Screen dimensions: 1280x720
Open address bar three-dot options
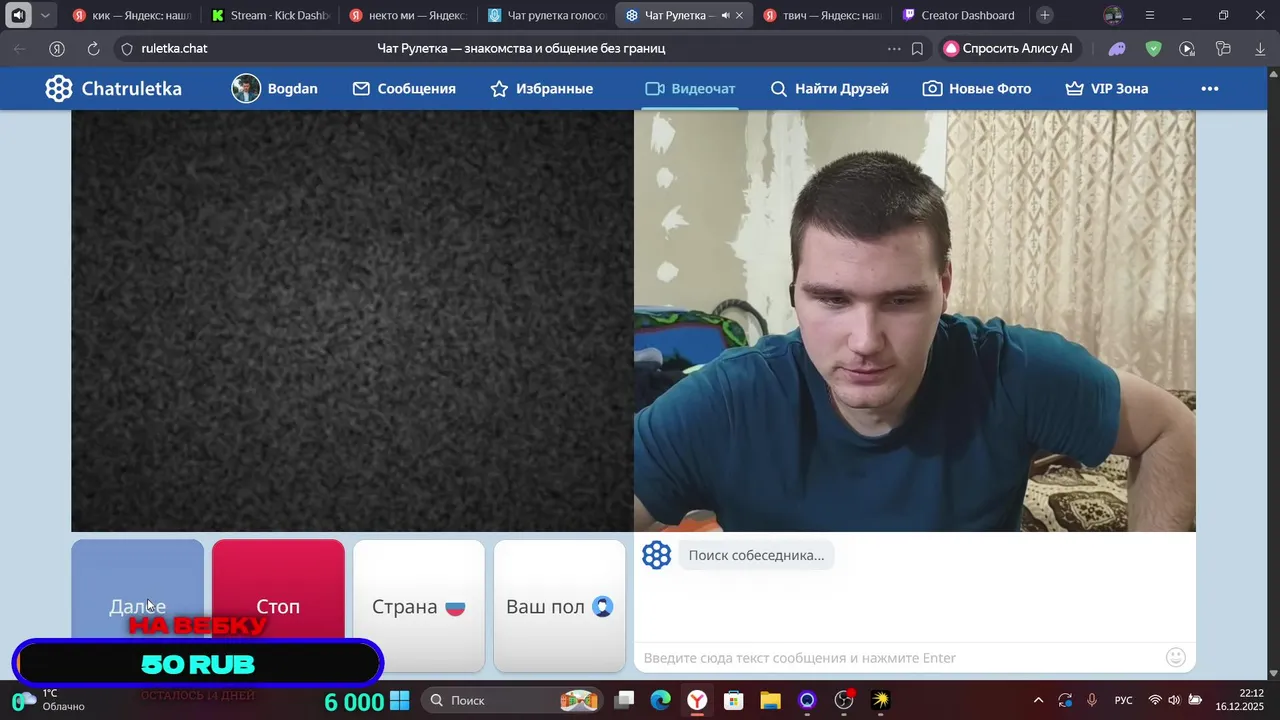894,48
